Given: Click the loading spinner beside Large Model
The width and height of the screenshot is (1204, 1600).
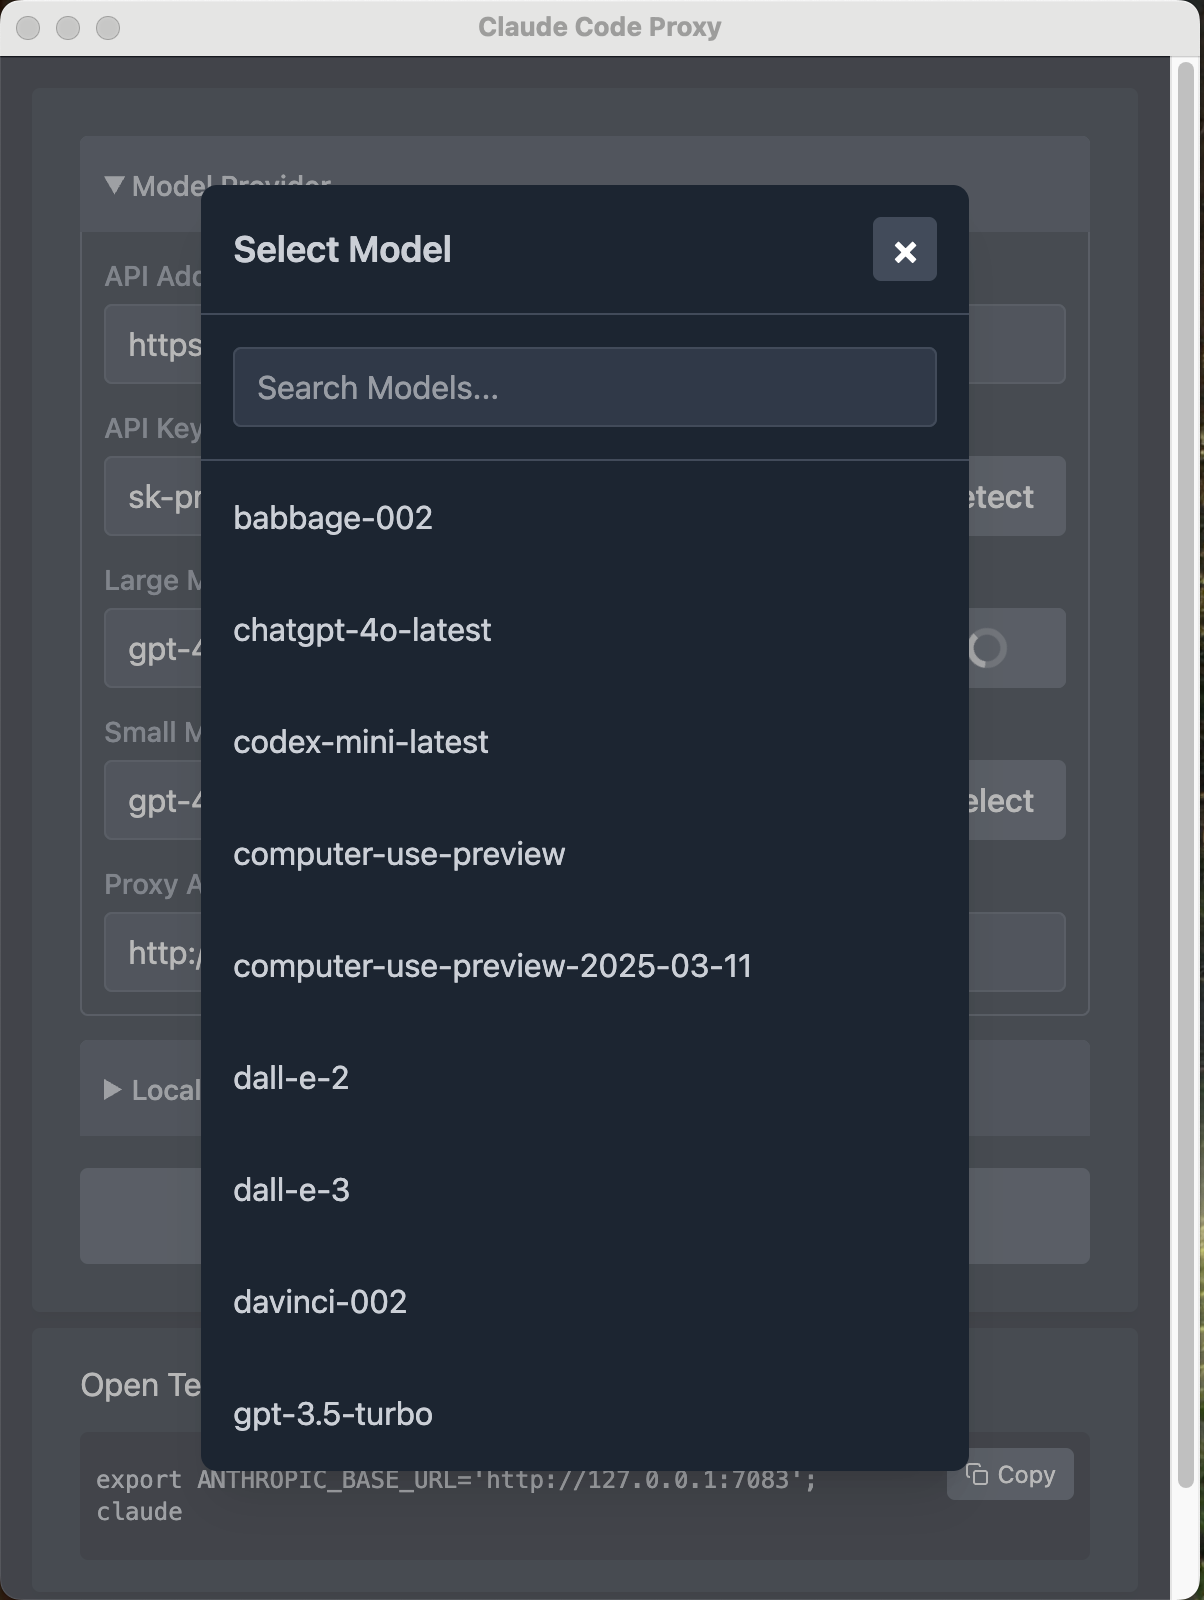Looking at the screenshot, I should (x=986, y=648).
